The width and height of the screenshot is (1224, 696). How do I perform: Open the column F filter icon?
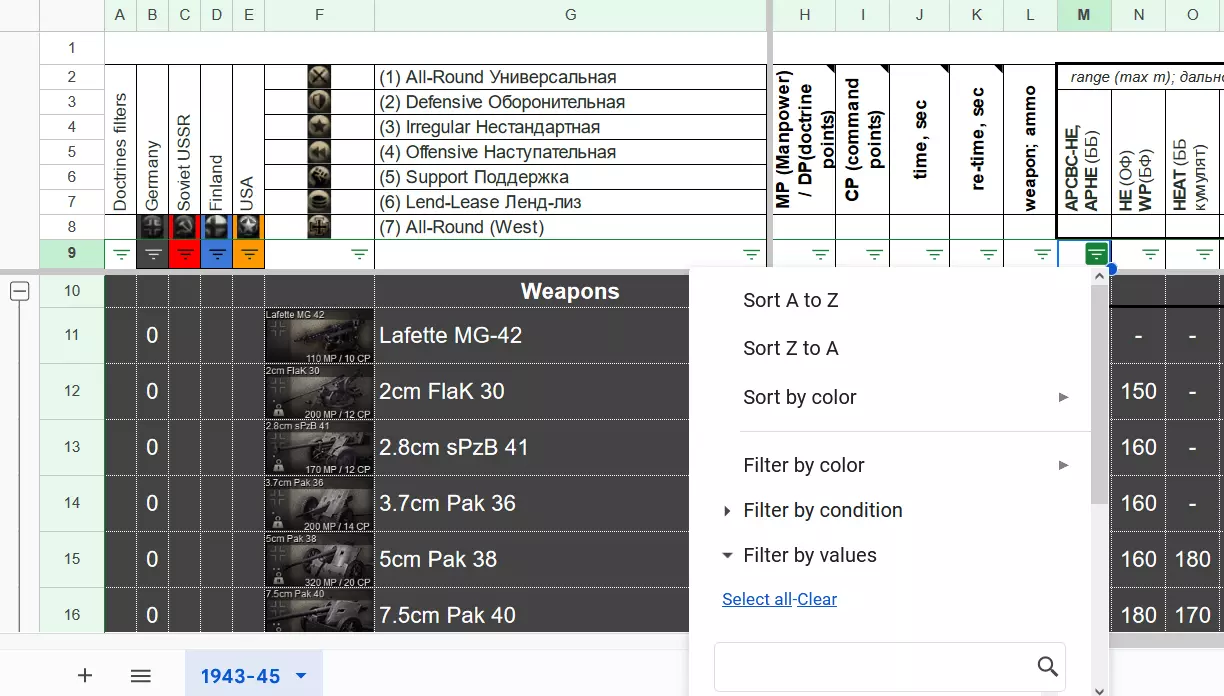click(360, 254)
